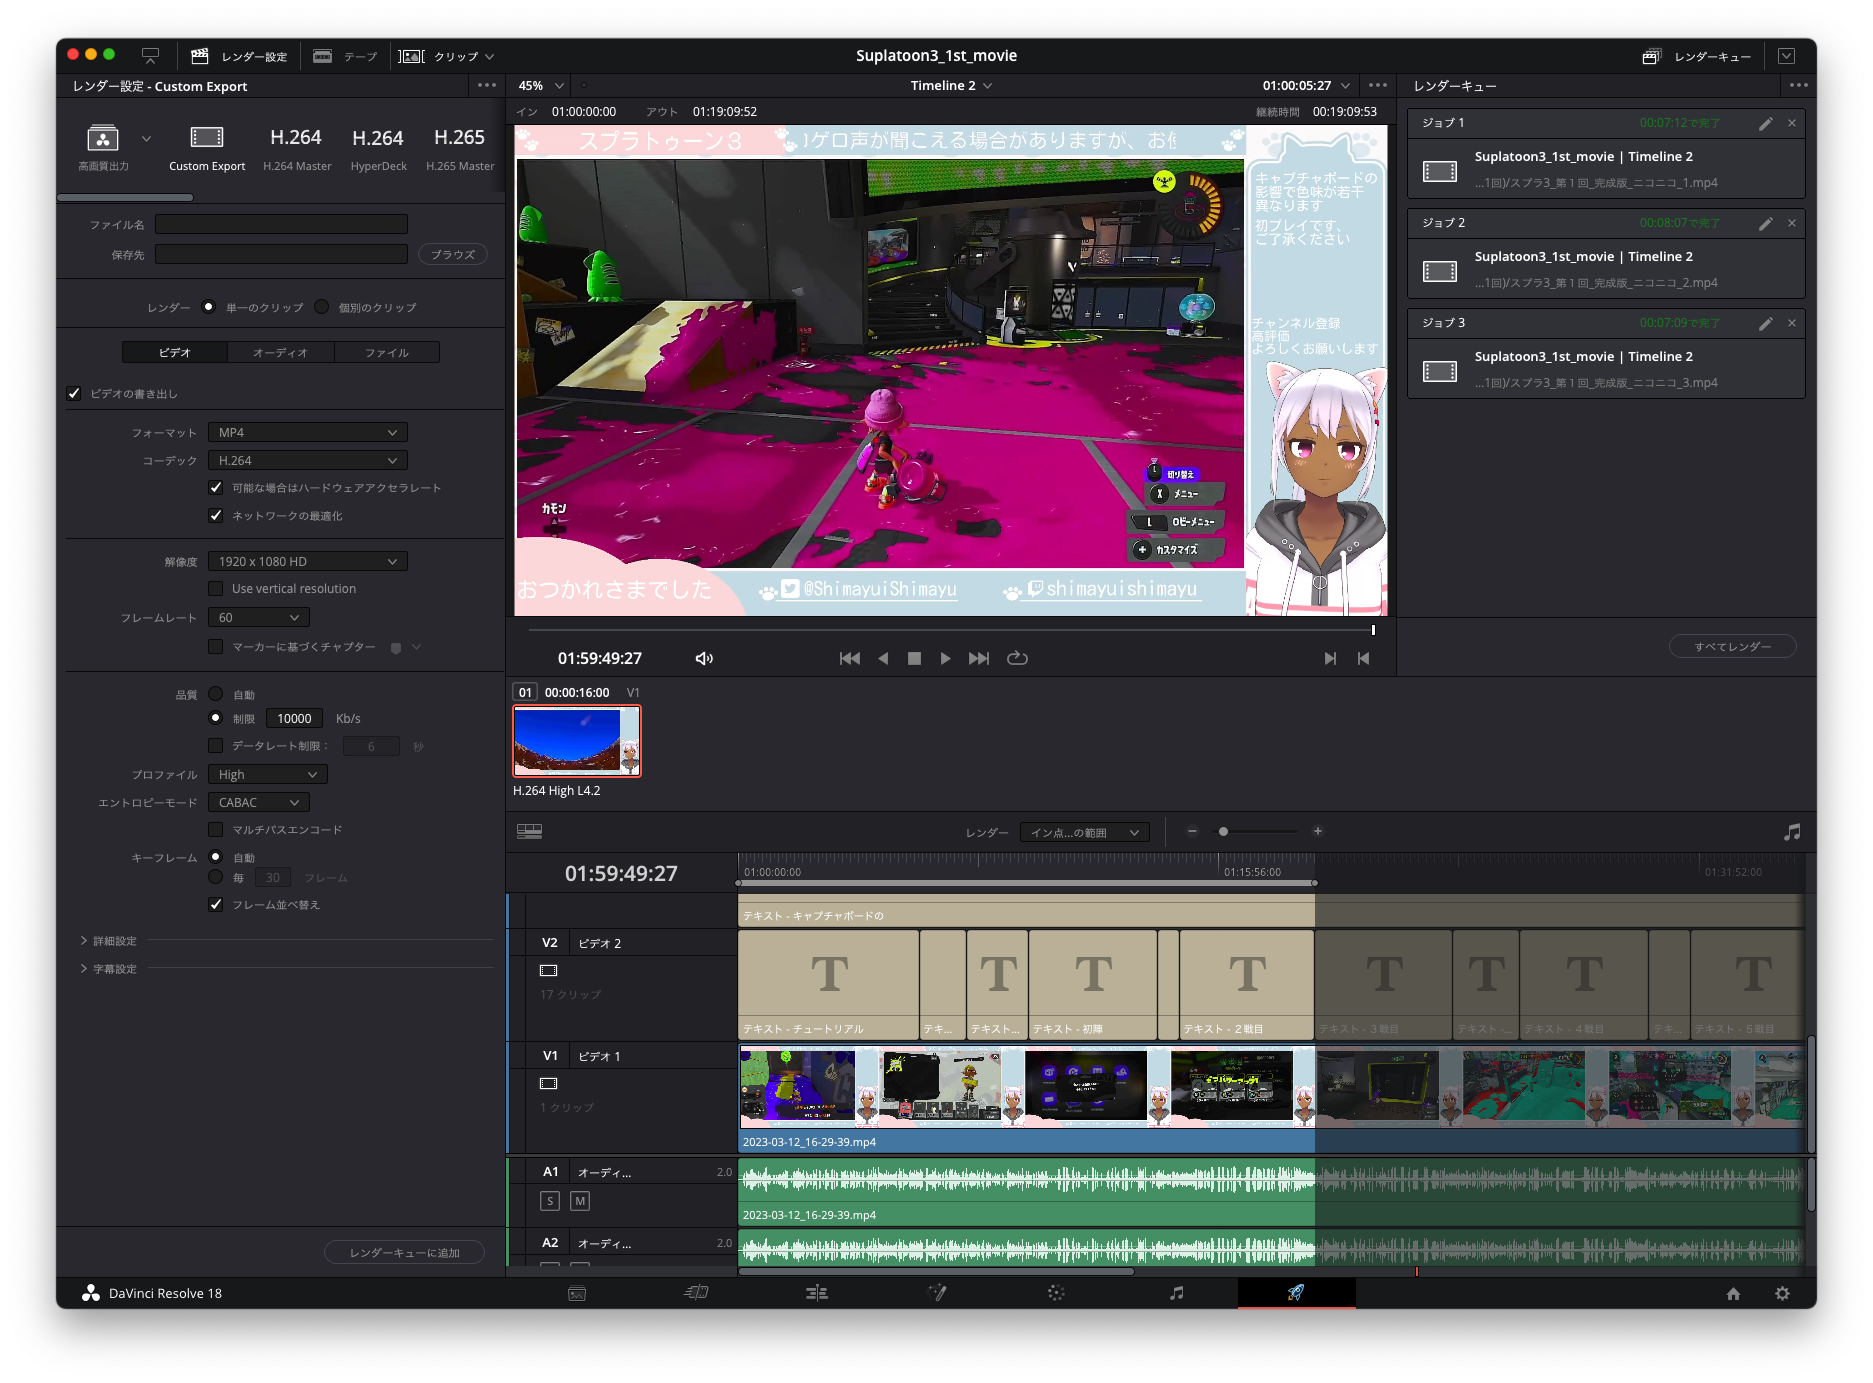Open Project Manager home icon
The height and width of the screenshot is (1383, 1873).
1733,1293
